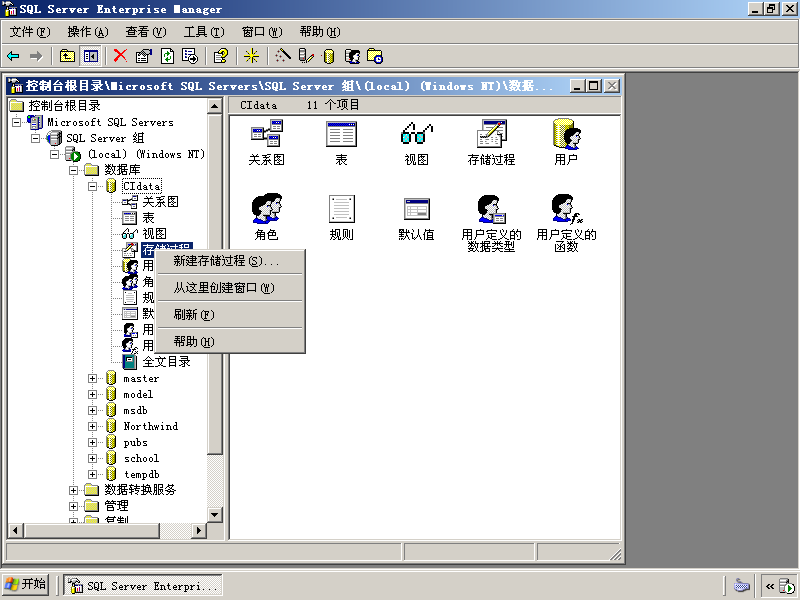Open 用户定义的数据类型 icon in right pane
The height and width of the screenshot is (600, 800).
pyautogui.click(x=491, y=223)
